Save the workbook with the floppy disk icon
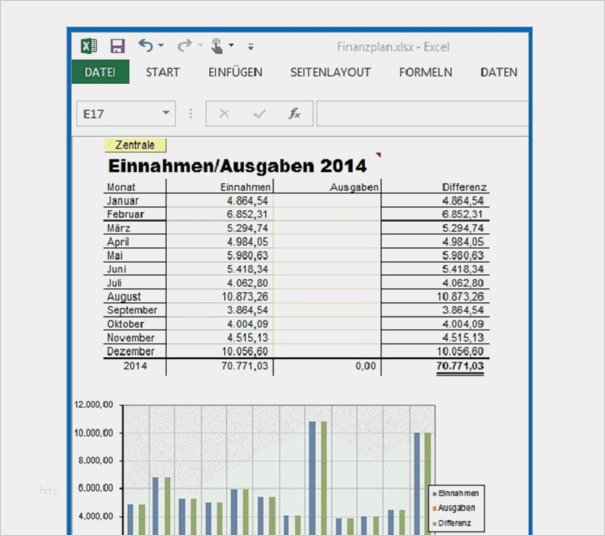 [117, 46]
